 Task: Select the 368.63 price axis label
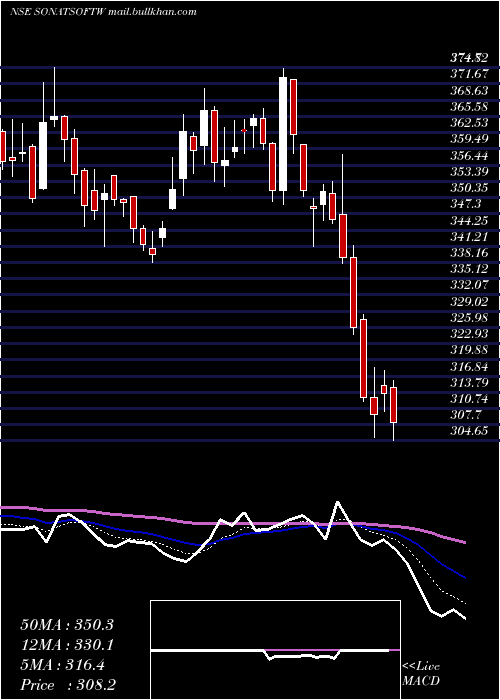(x=469, y=90)
